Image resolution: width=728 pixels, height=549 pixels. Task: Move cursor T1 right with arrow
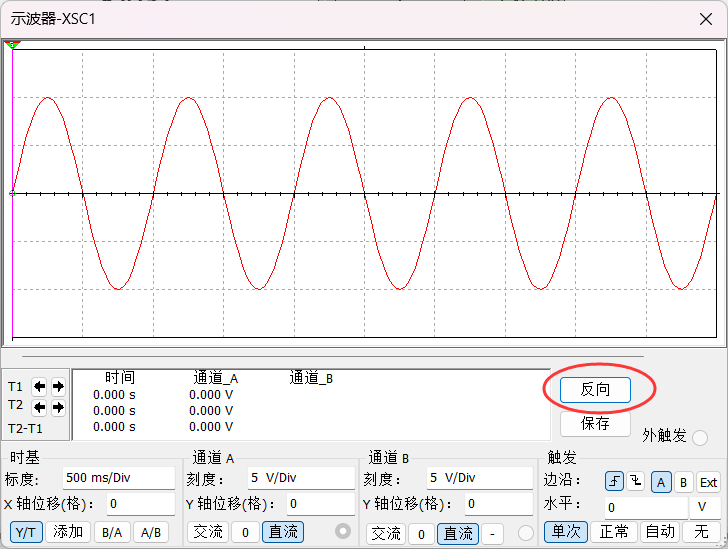pyautogui.click(x=58, y=386)
